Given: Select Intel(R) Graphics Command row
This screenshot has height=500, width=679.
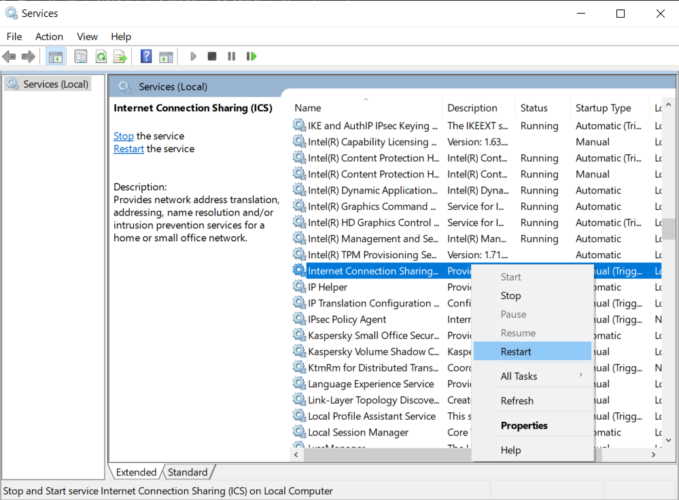Looking at the screenshot, I should [x=477, y=206].
